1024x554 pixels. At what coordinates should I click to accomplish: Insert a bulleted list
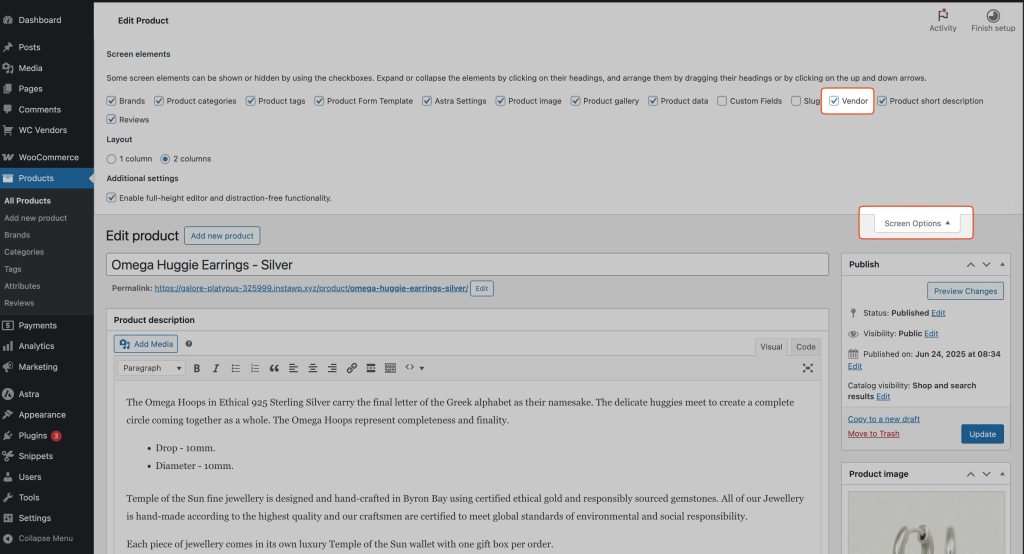coord(235,368)
